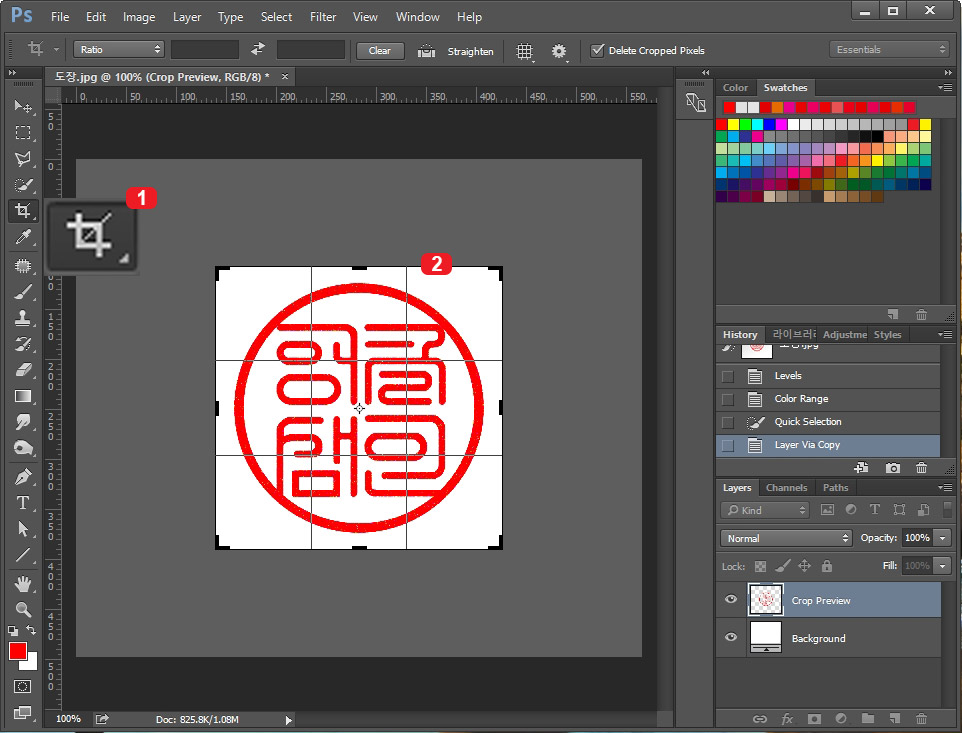Switch to the Channels tab
Viewport: 962px width, 733px height.
point(787,488)
